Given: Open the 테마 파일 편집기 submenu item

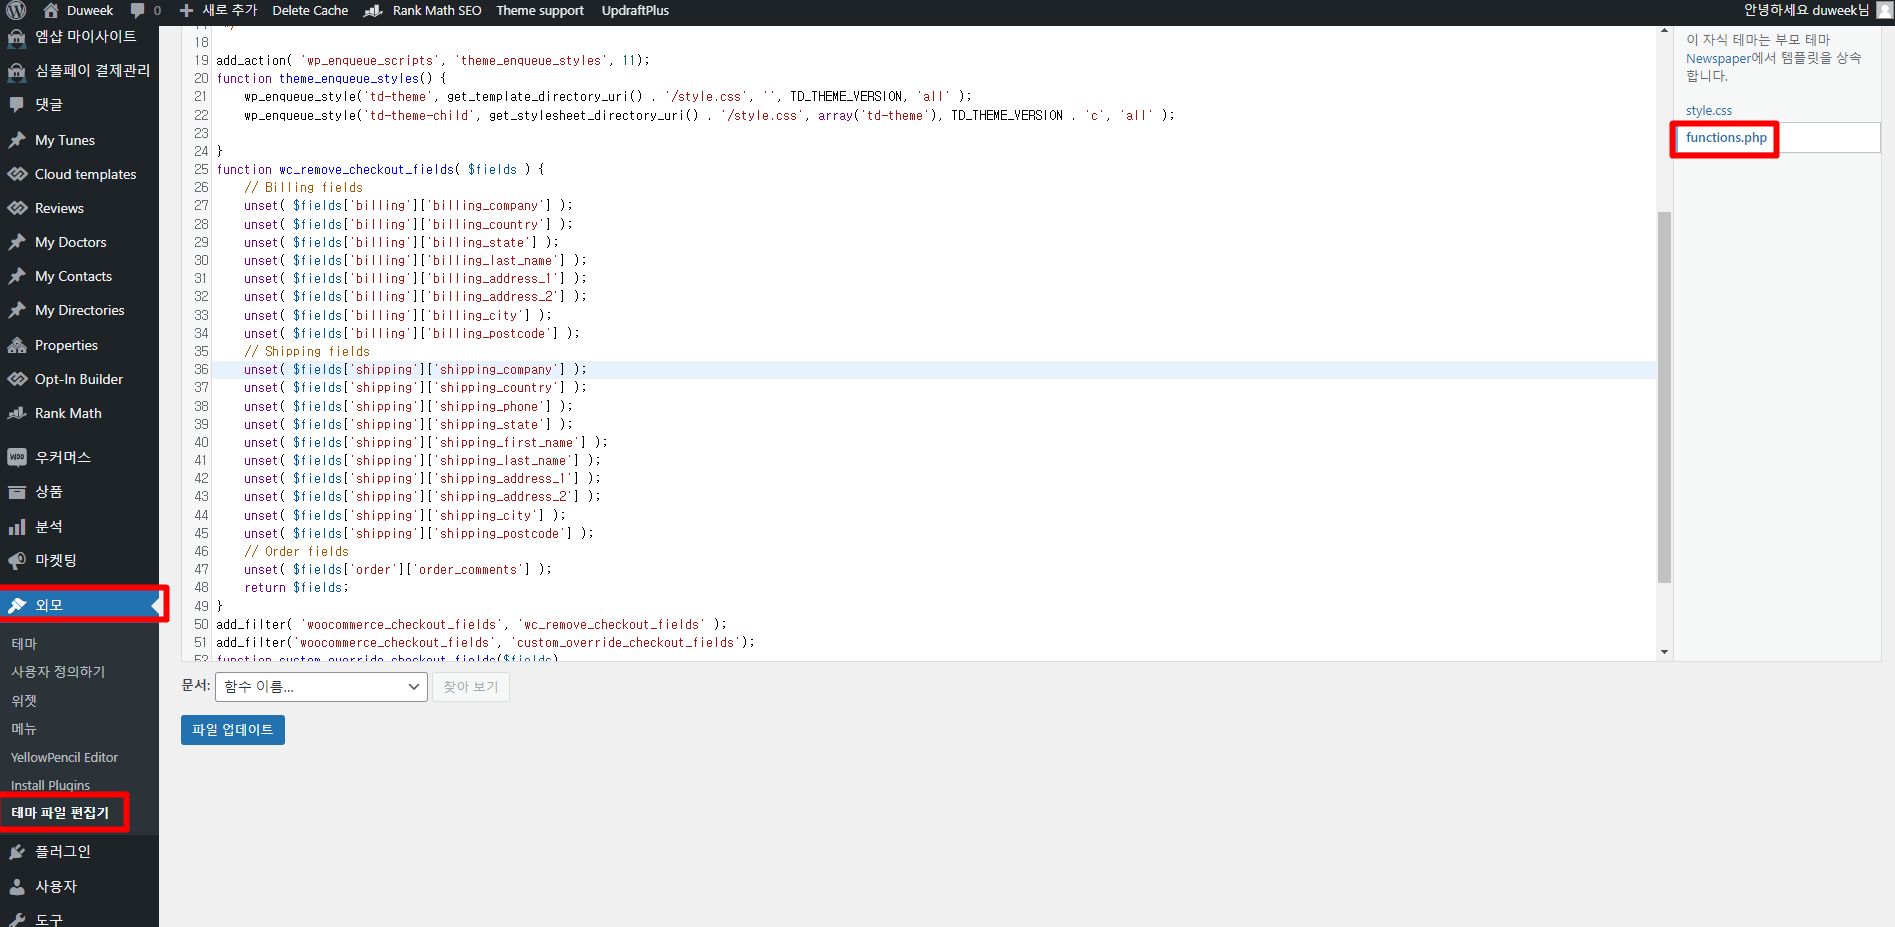Looking at the screenshot, I should (60, 813).
